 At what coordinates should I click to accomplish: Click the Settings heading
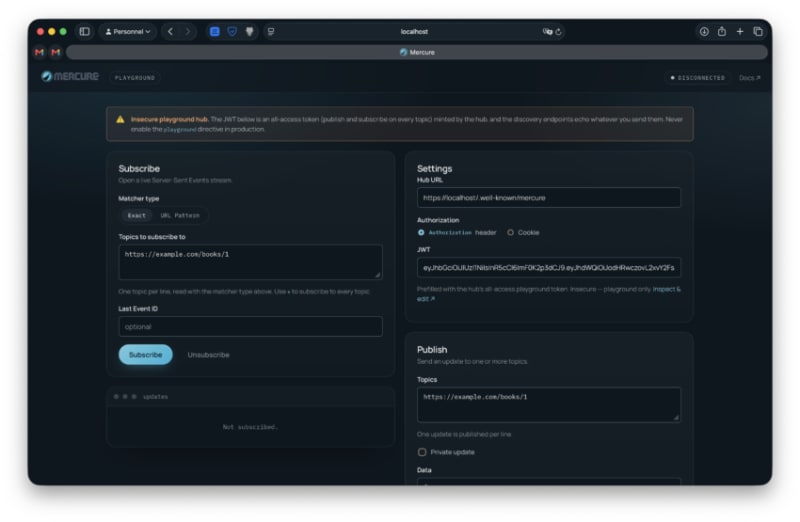tap(434, 168)
